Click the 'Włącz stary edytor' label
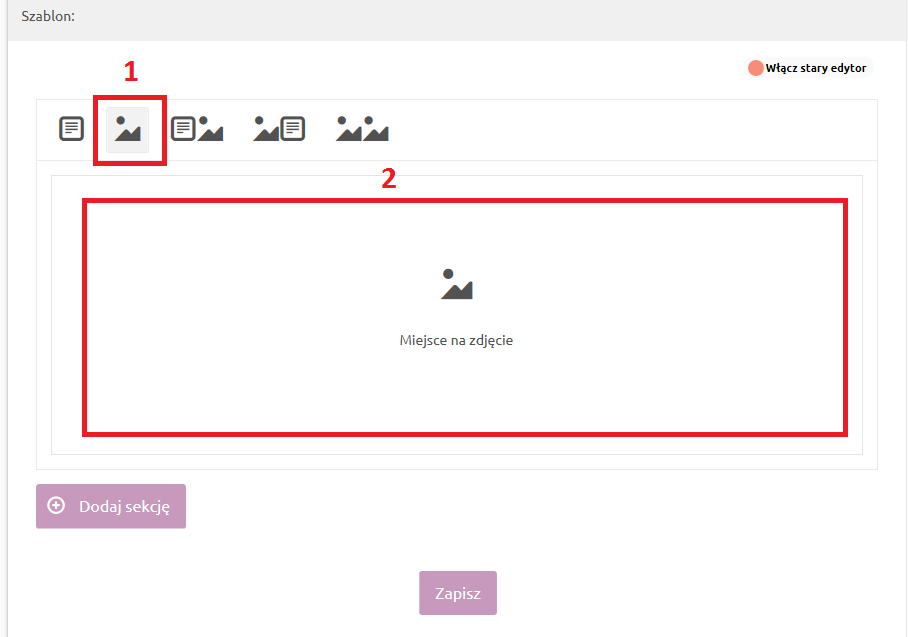Screen dimensions: 908x637 tap(815, 68)
